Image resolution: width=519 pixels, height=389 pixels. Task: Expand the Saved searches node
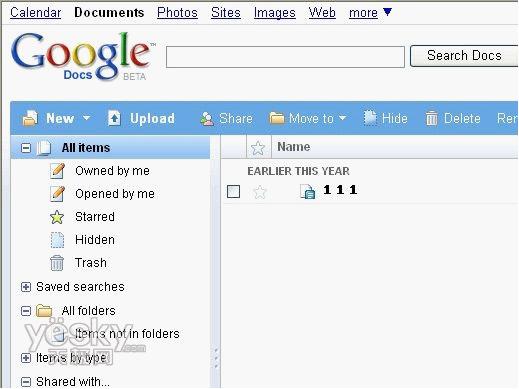(x=26, y=287)
